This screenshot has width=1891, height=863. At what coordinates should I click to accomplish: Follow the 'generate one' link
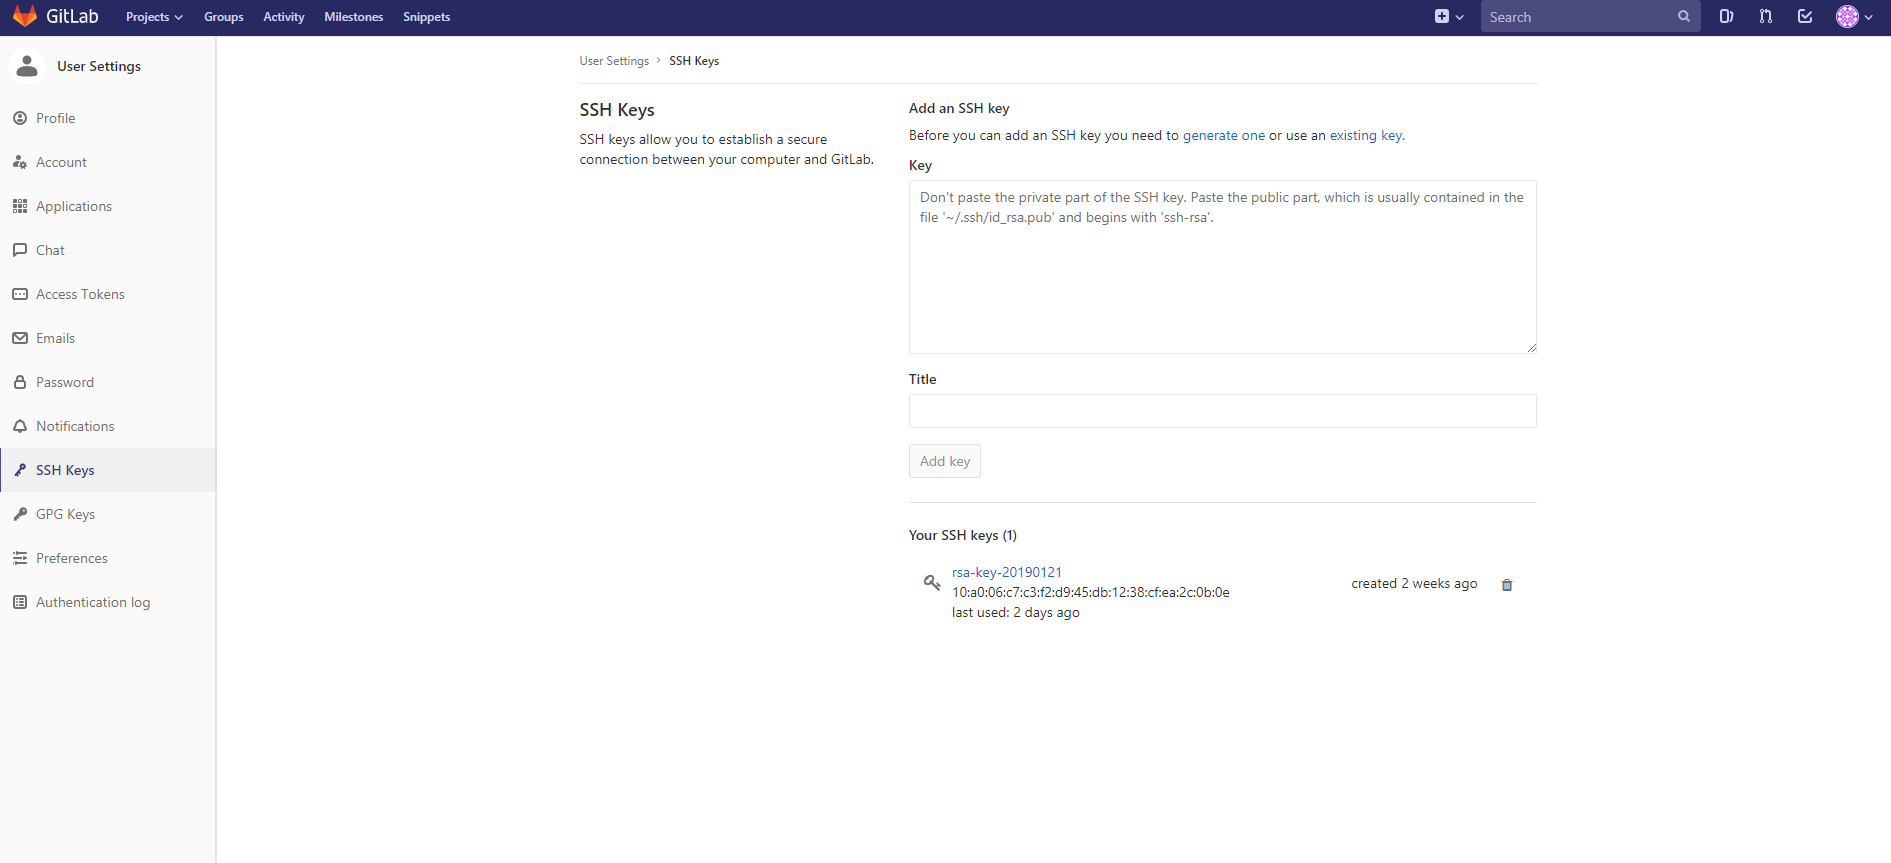coord(1224,136)
